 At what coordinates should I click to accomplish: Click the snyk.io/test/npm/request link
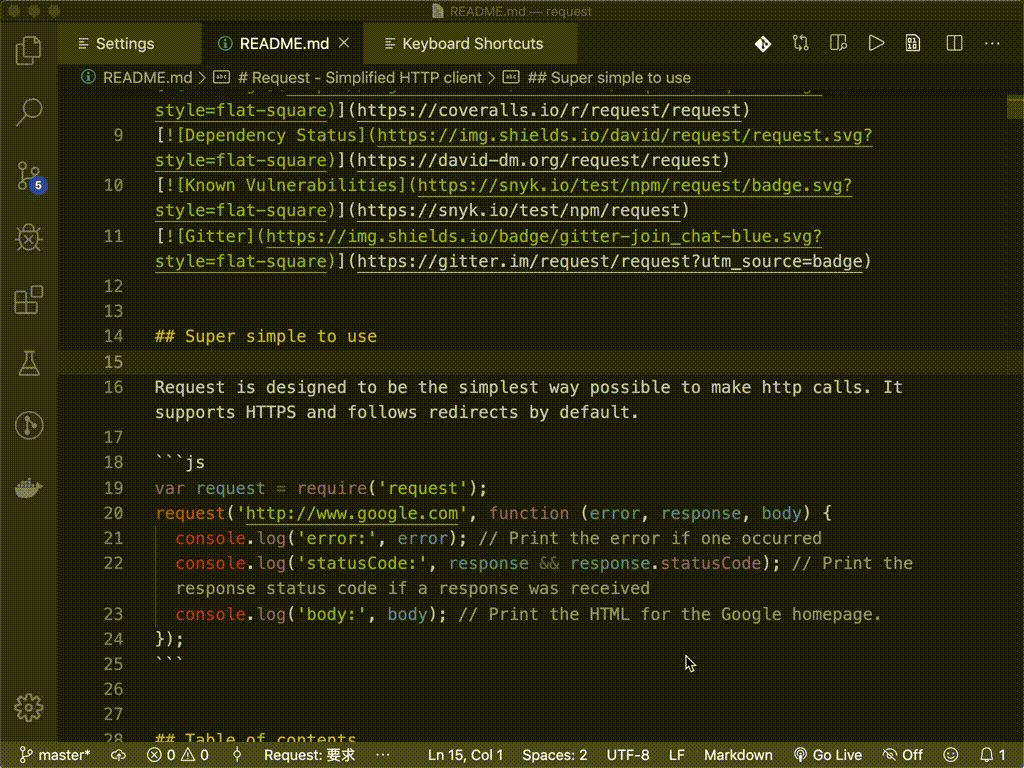click(519, 210)
